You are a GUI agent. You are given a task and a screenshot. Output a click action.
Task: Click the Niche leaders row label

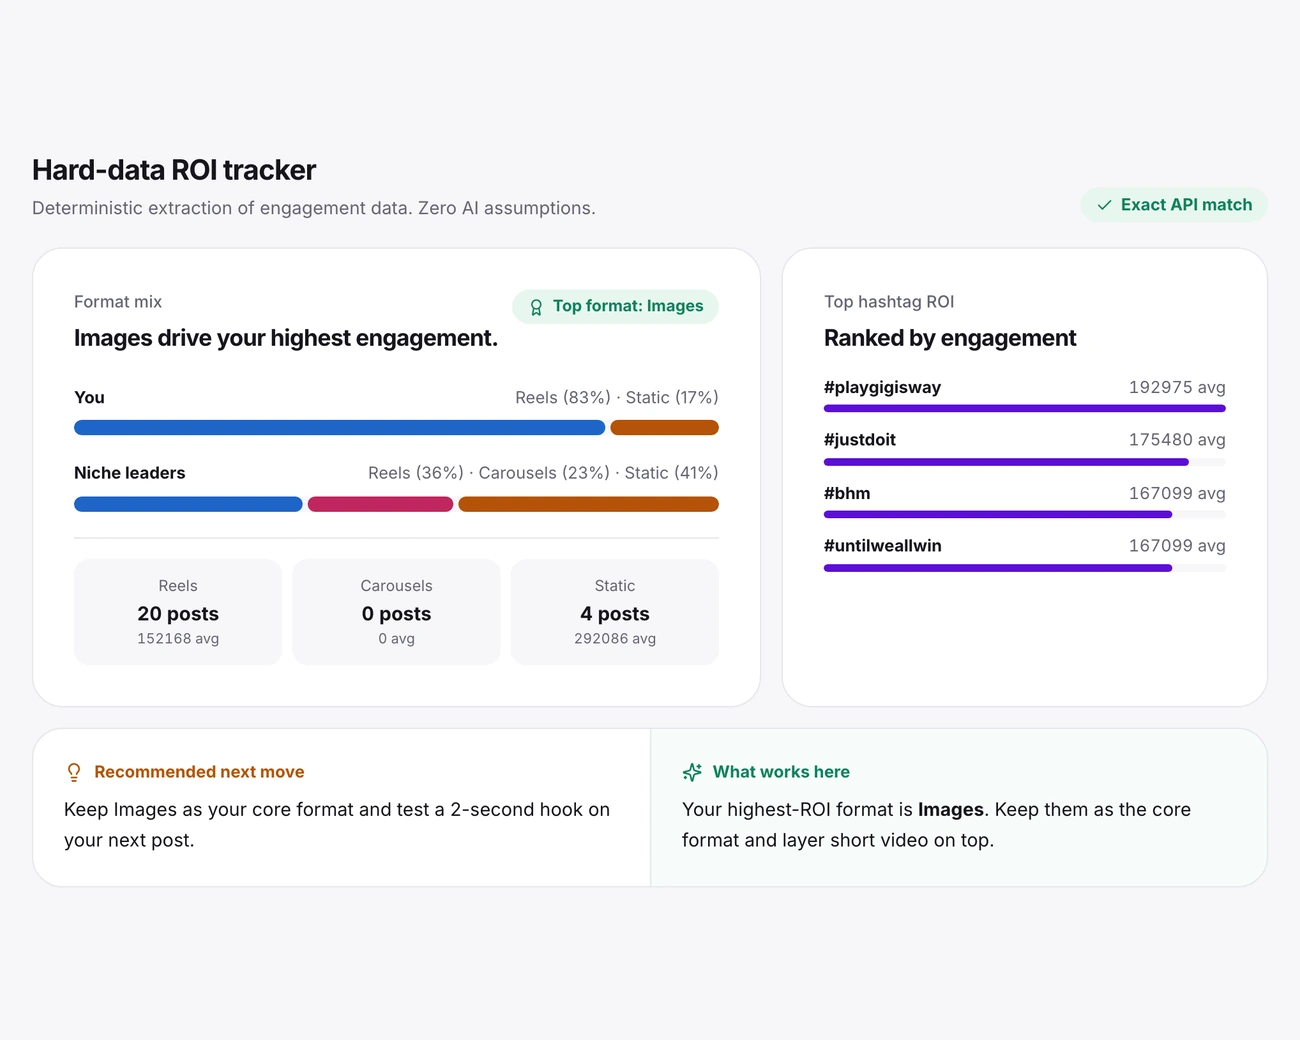(x=130, y=473)
